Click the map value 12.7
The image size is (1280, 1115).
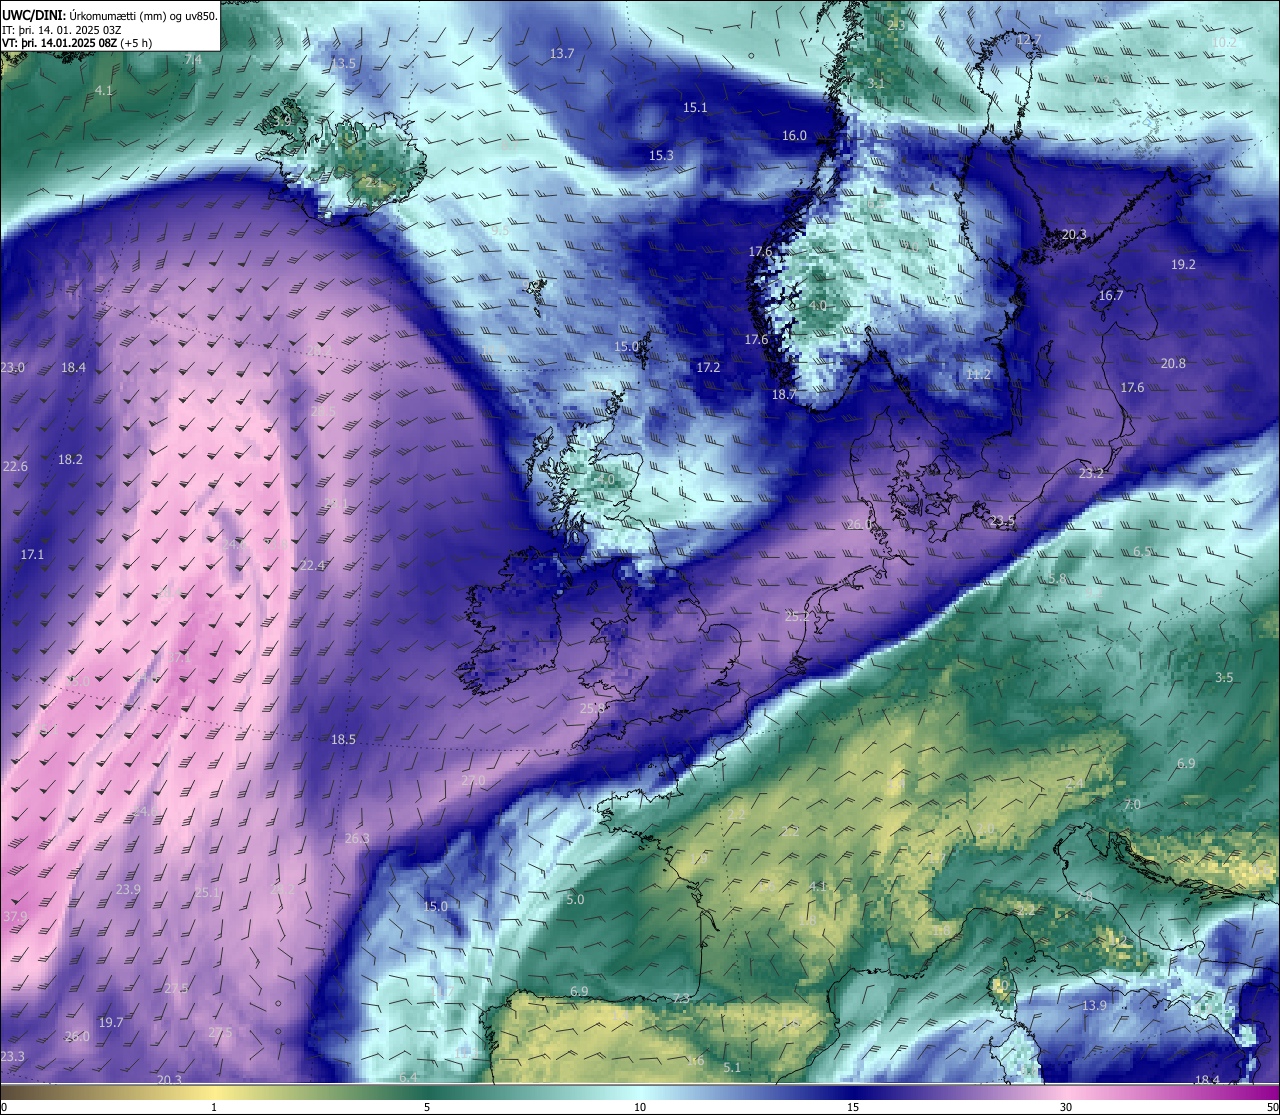pos(1028,40)
